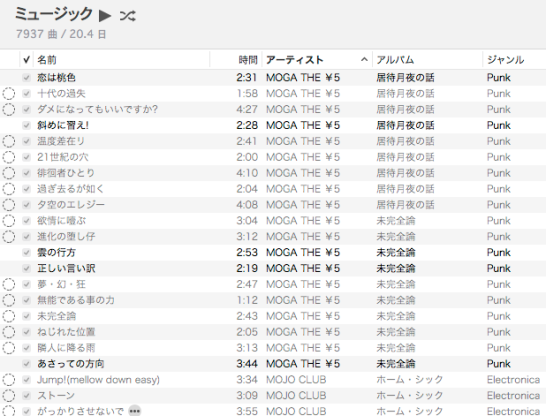Click cloud status circle for 徘徊者ひとり
This screenshot has height=416, width=546.
pos(9,173)
